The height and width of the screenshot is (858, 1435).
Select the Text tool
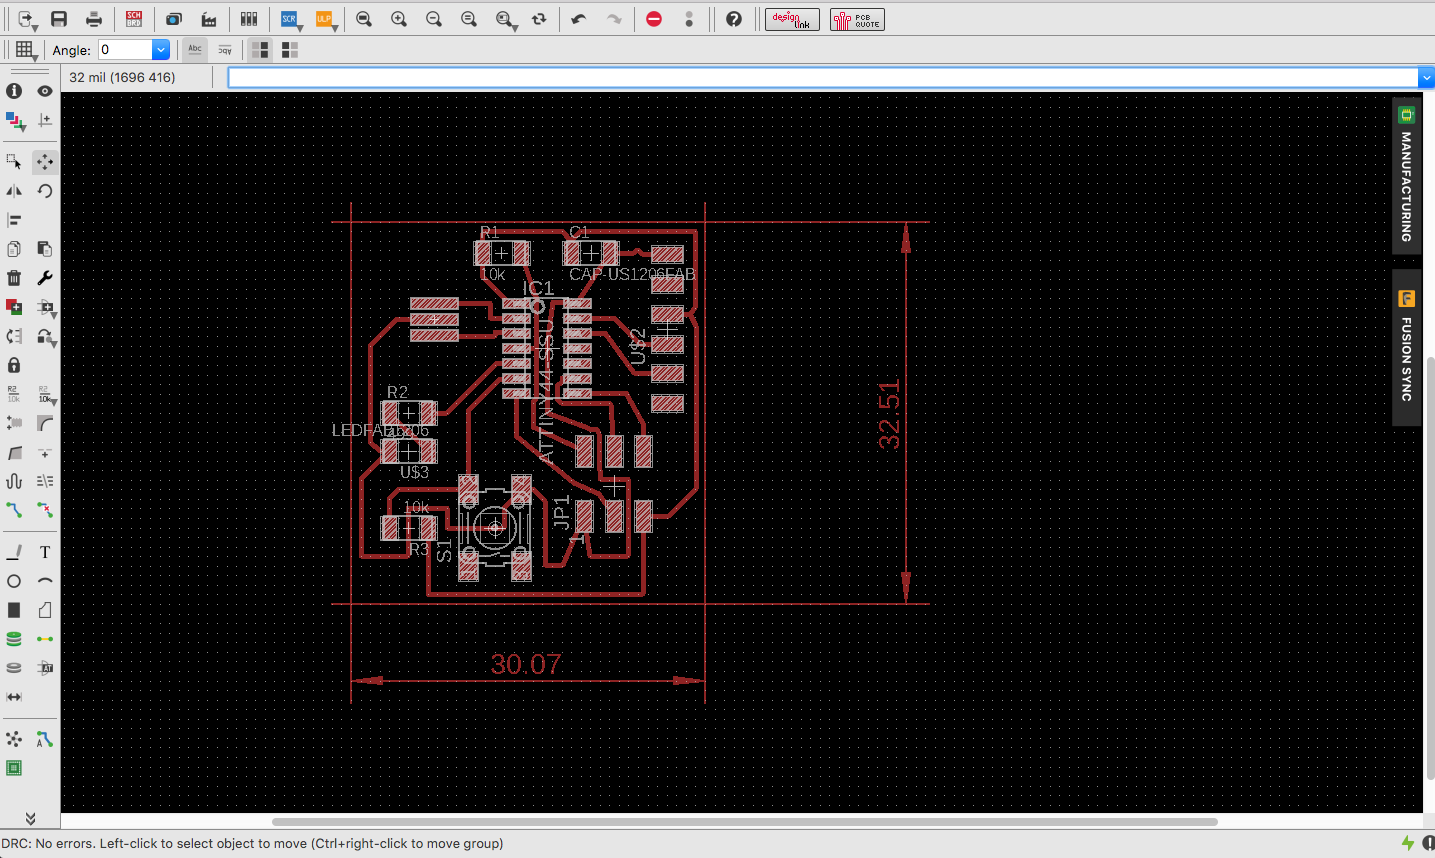pos(45,552)
